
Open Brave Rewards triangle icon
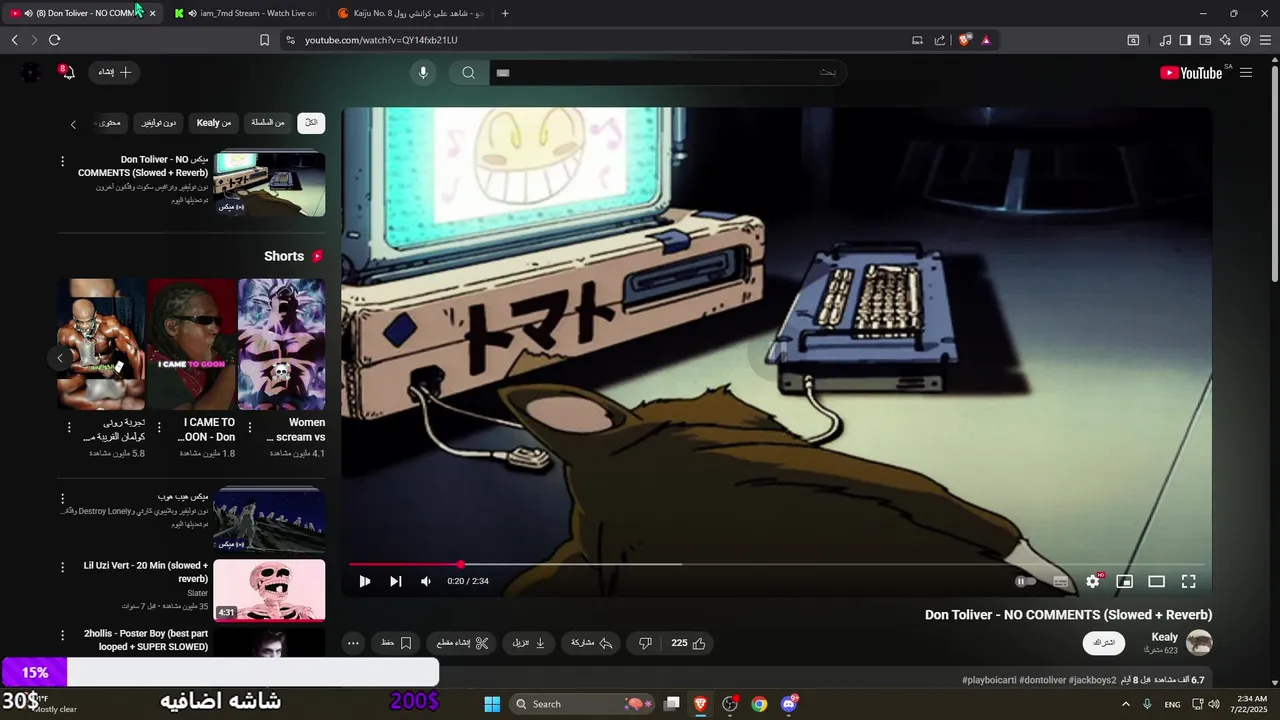(x=986, y=40)
